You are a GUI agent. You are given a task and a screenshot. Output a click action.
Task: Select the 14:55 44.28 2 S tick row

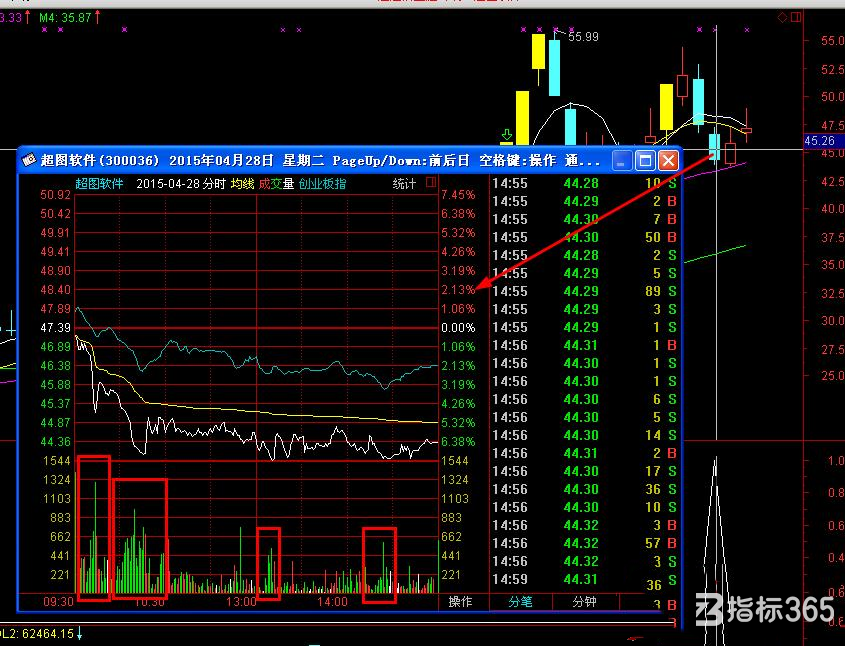point(585,255)
